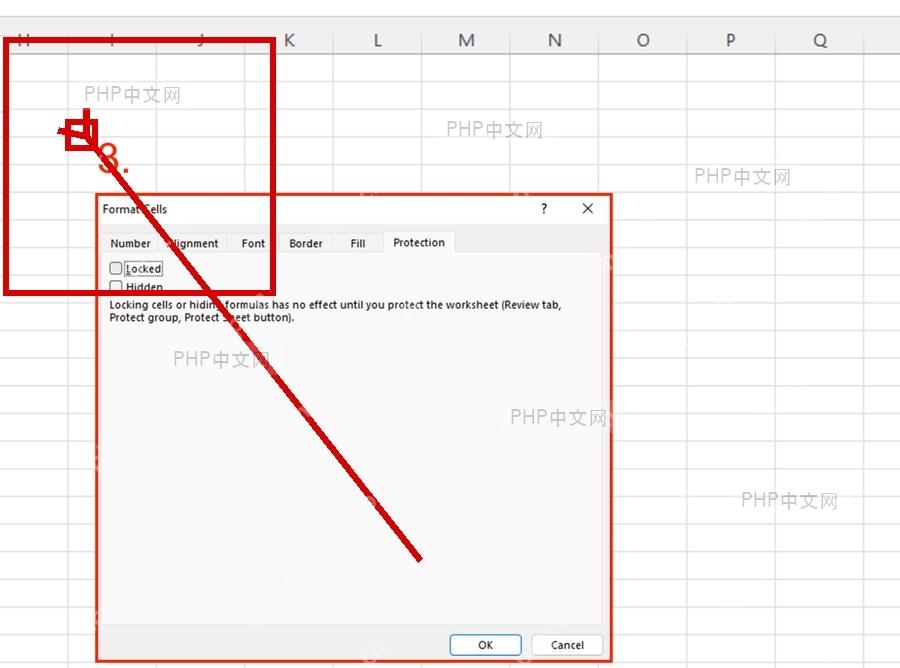Select column O header

[643, 40]
